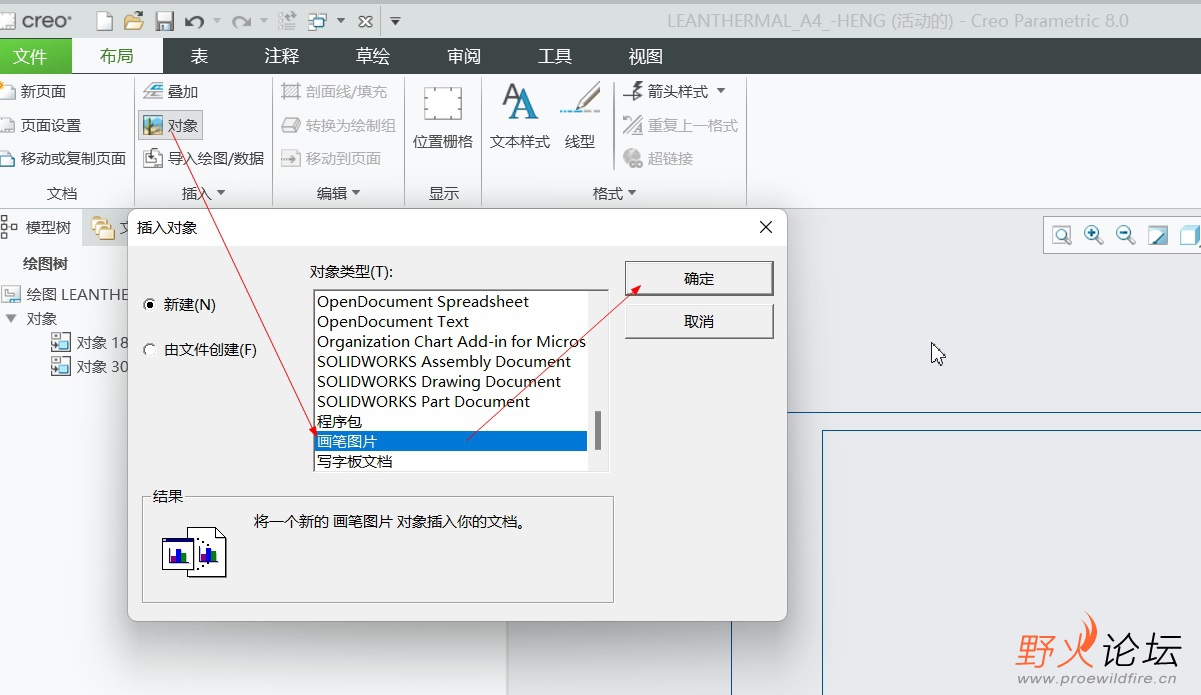Click Convert to Draft Group (转换为绘制组)

tap(338, 125)
